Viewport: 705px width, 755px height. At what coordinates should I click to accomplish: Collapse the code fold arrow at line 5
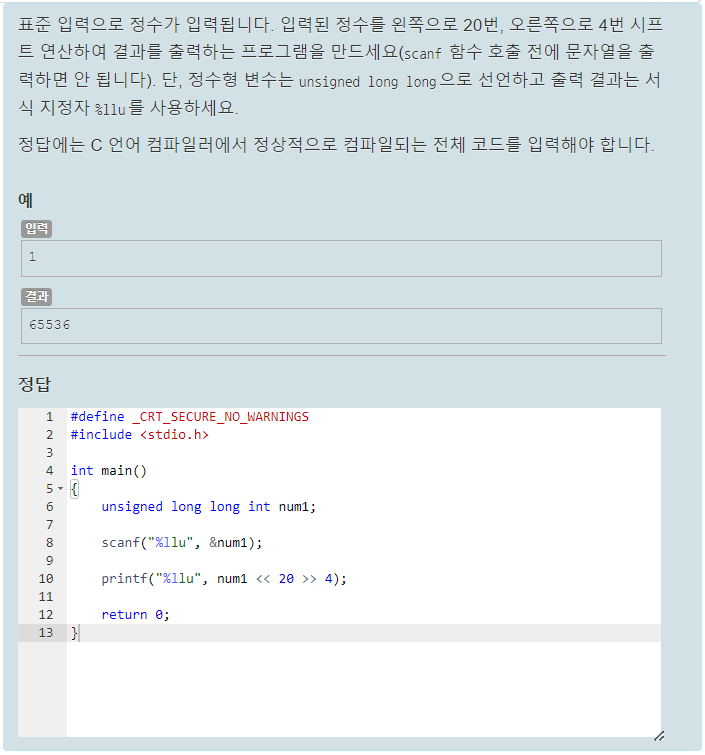click(x=60, y=489)
